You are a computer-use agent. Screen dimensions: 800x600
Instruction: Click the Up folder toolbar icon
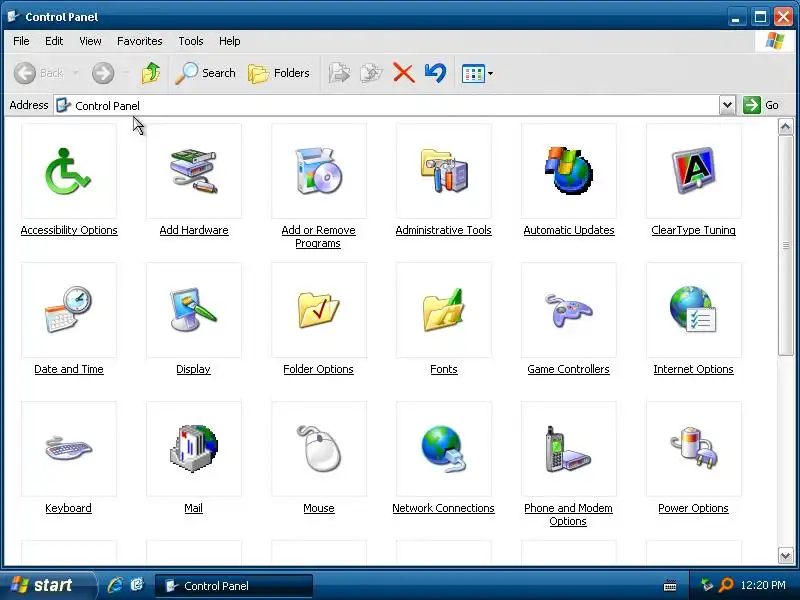click(x=151, y=73)
